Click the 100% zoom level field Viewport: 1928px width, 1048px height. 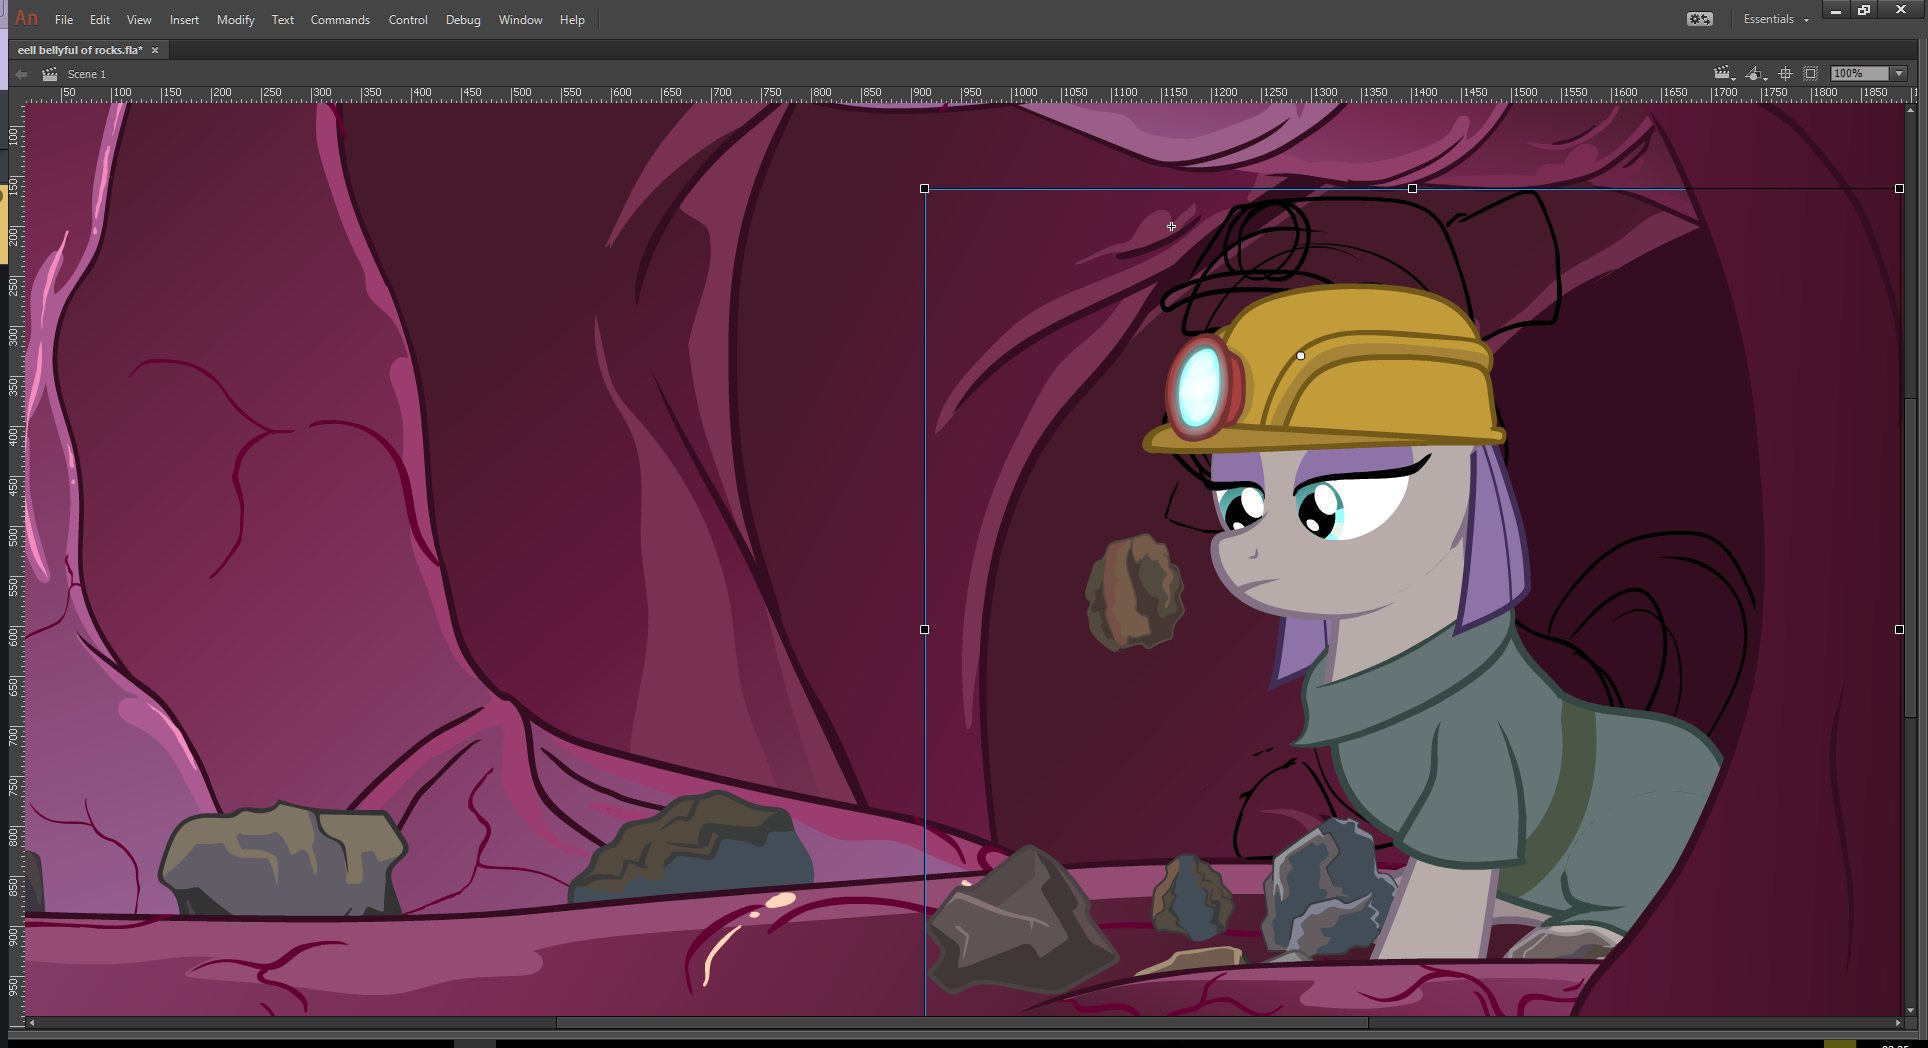click(1860, 74)
